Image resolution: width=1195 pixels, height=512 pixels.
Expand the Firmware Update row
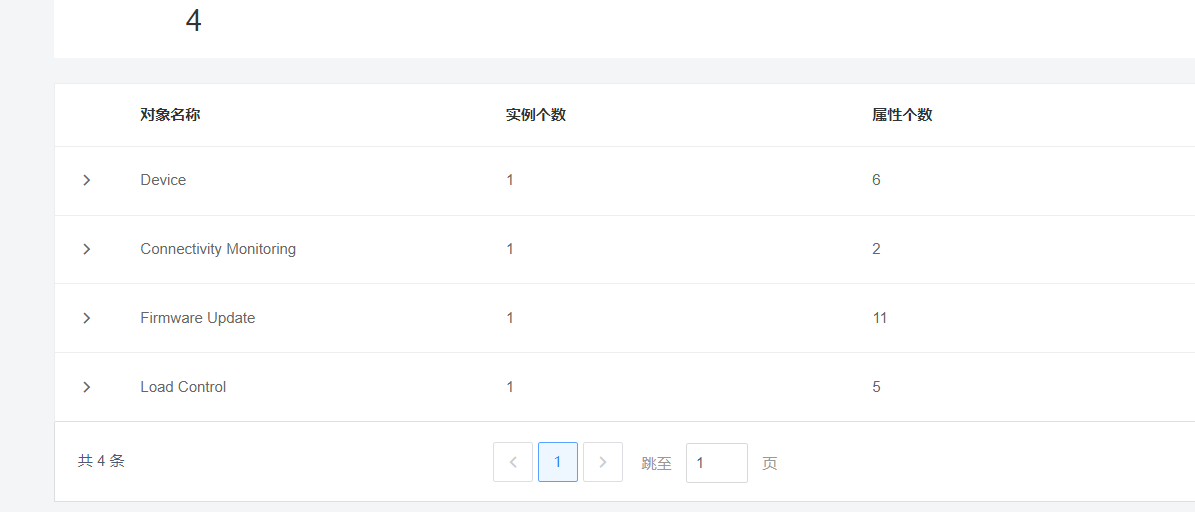click(87, 318)
